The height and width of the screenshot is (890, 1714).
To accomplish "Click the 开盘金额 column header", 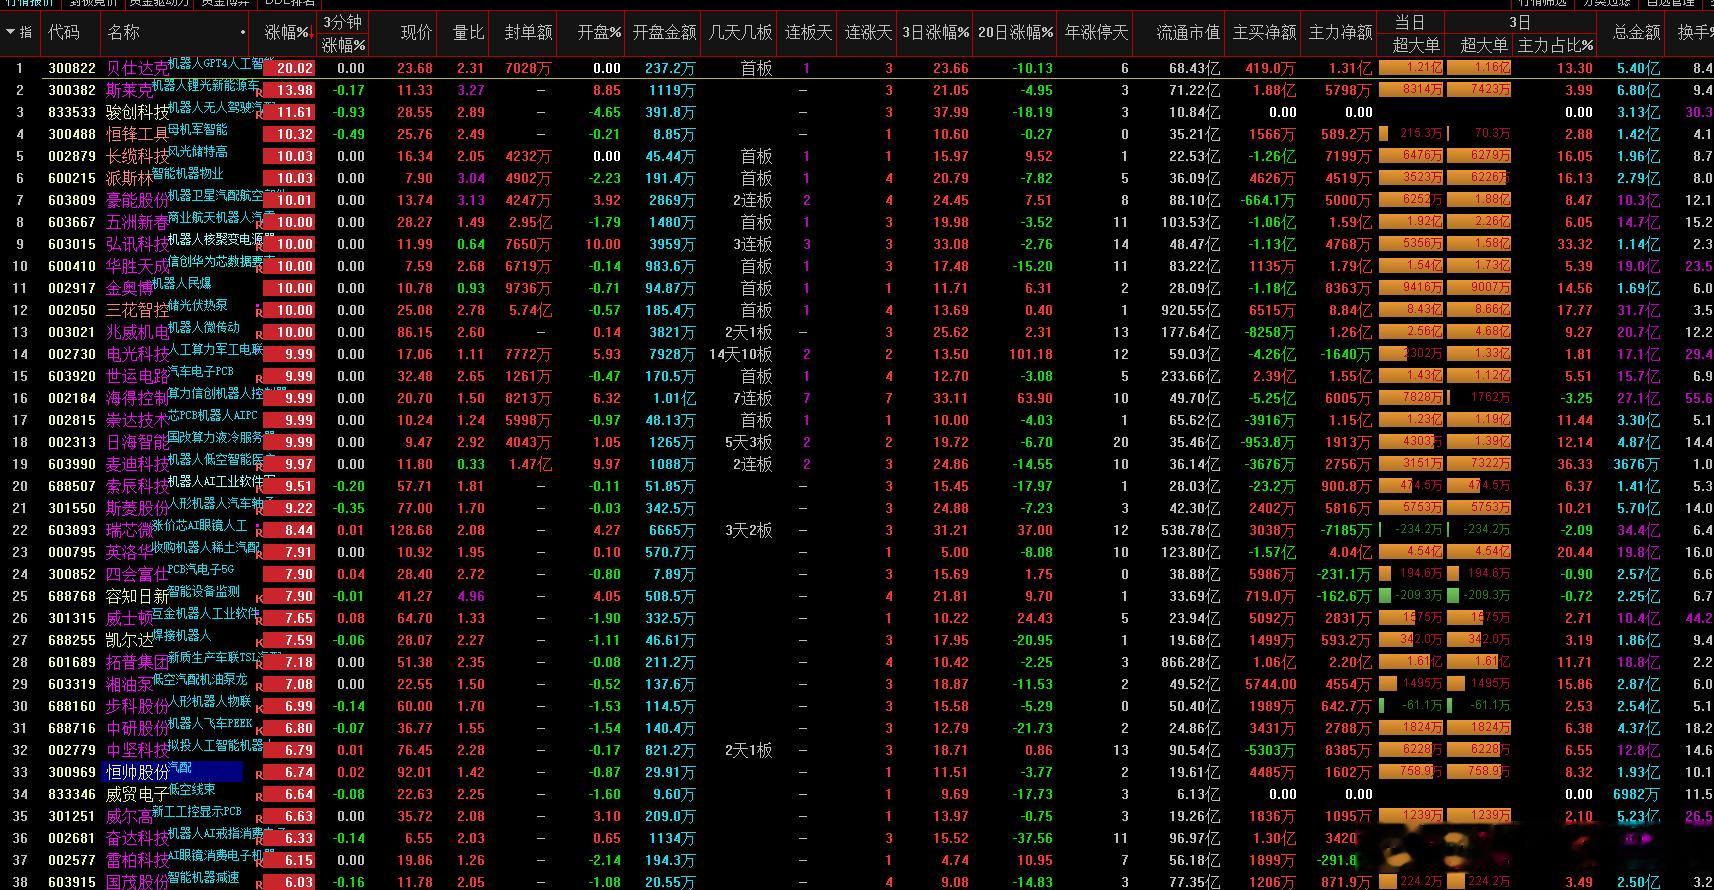I will tap(664, 32).
